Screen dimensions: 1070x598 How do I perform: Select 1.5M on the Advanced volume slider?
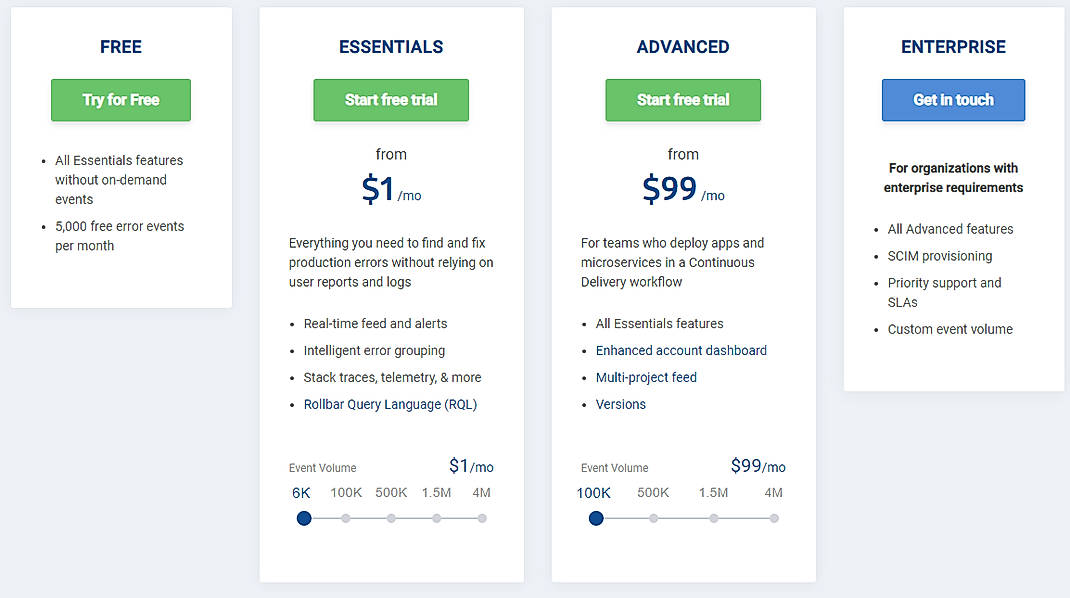coord(713,518)
